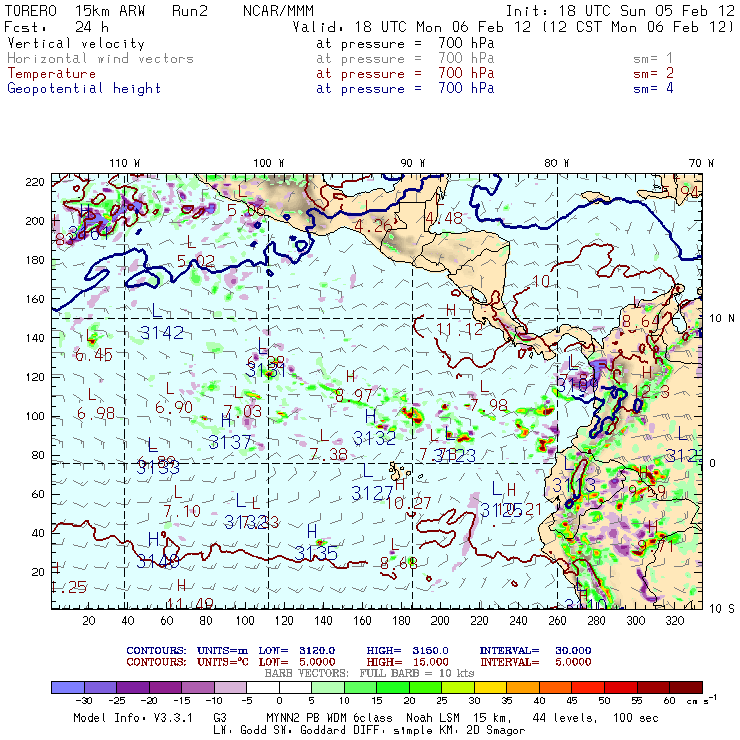Click the "10 N" latitude label
This screenshot has width=740, height=740.
(x=722, y=319)
